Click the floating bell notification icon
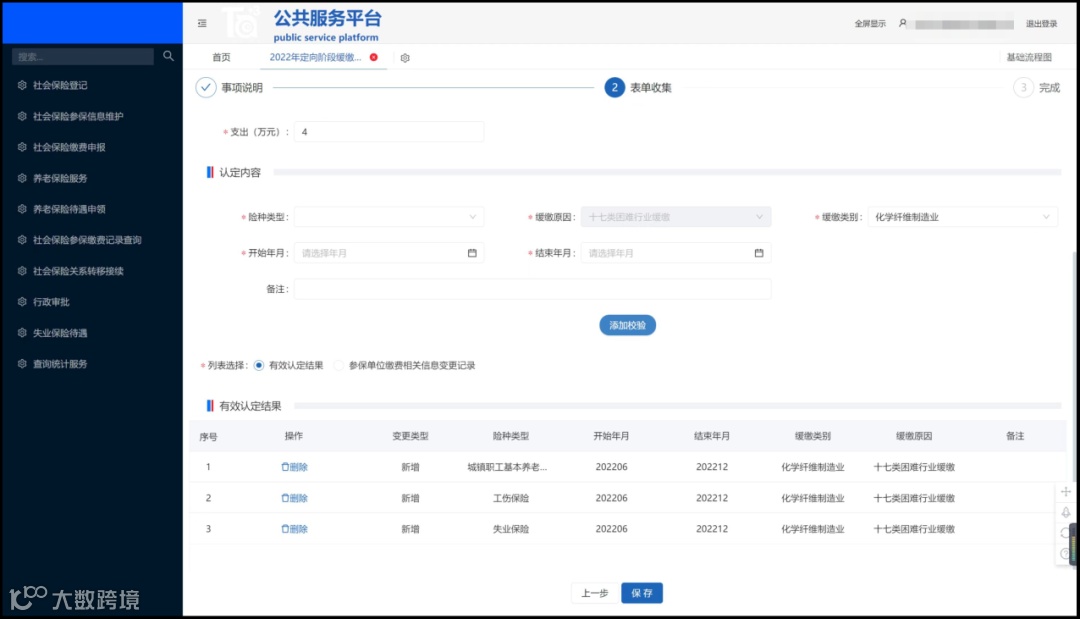Screen dimensions: 1080x619 [x=1066, y=512]
